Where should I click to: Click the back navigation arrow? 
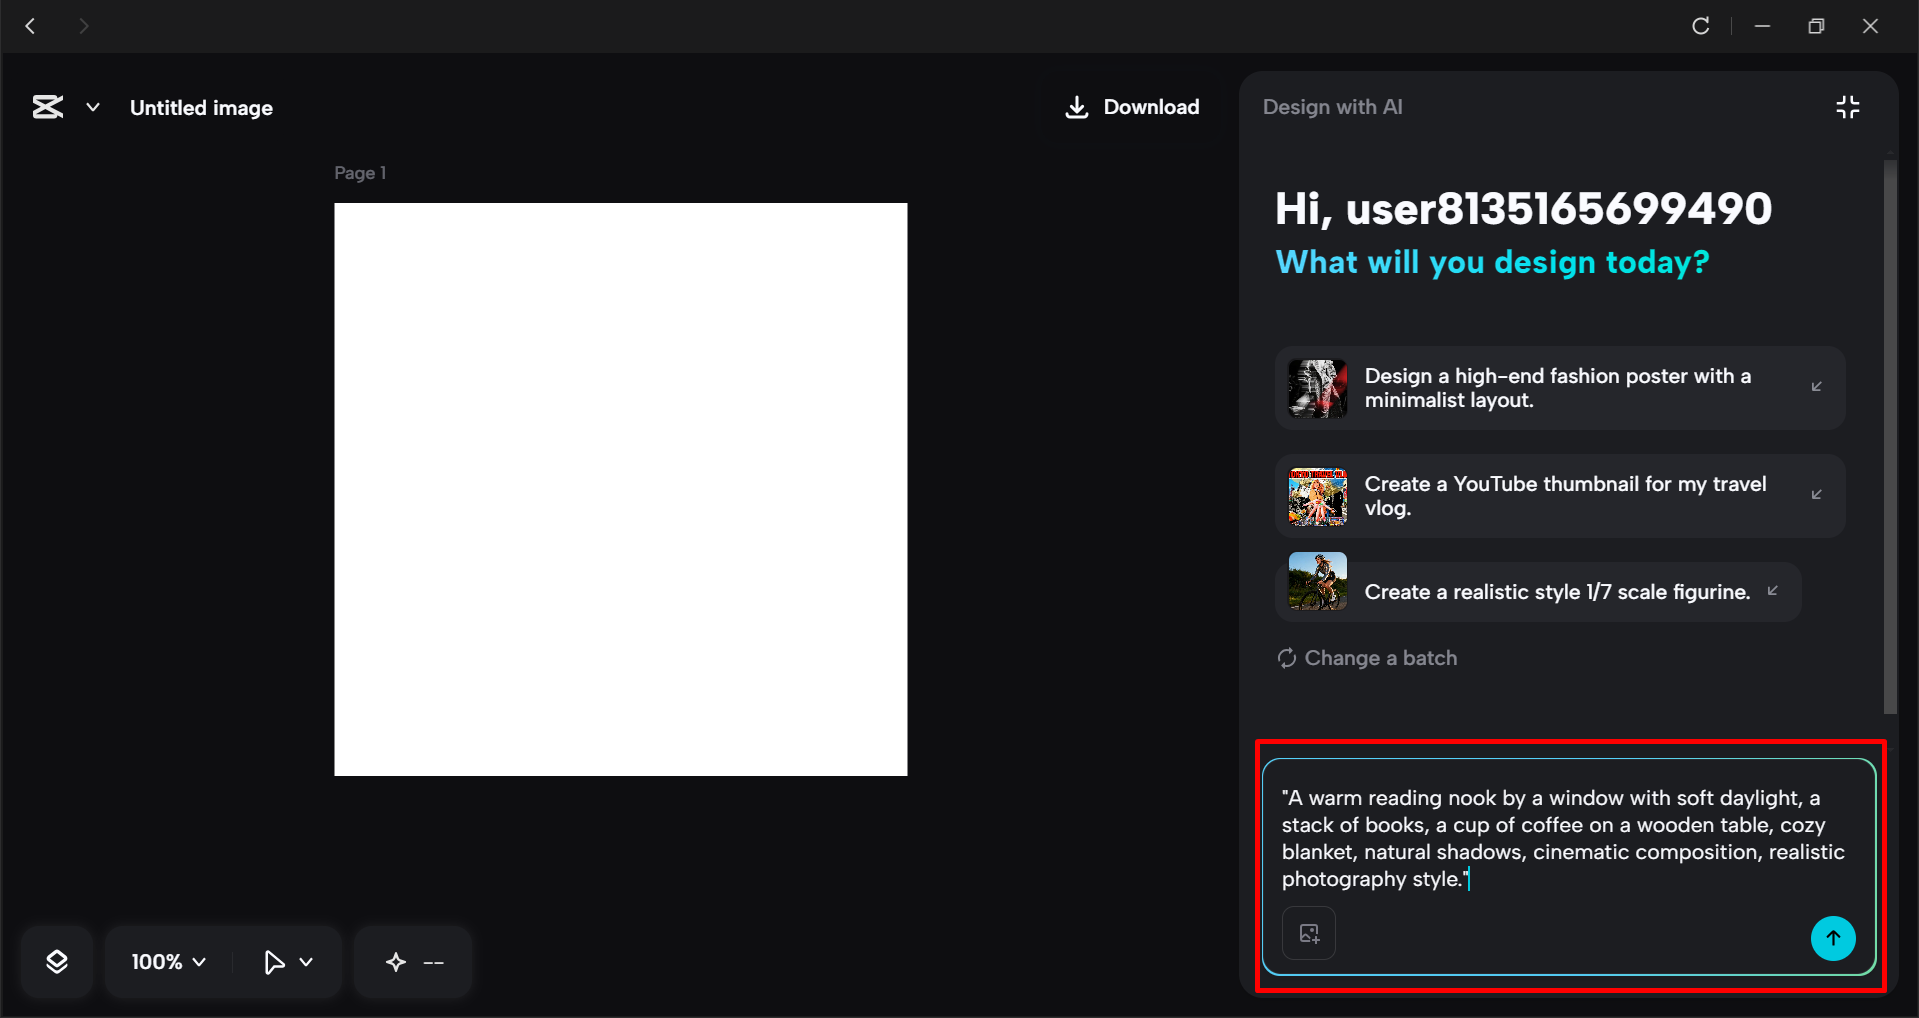point(29,26)
